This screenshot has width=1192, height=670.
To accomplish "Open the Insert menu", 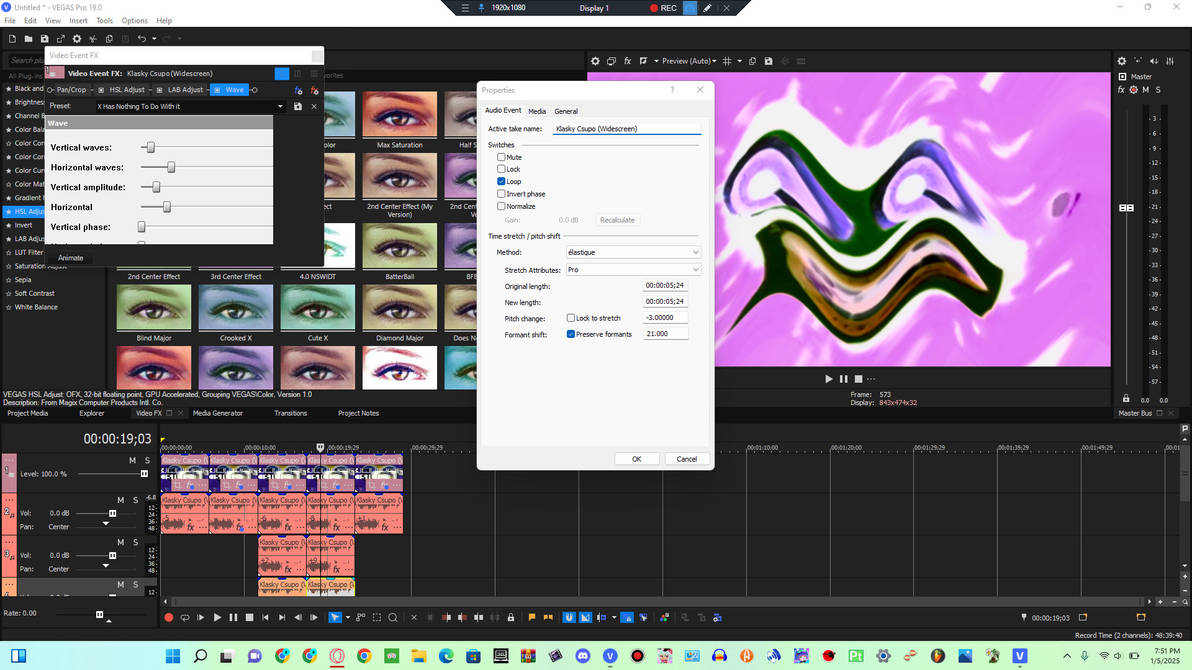I will [x=78, y=21].
